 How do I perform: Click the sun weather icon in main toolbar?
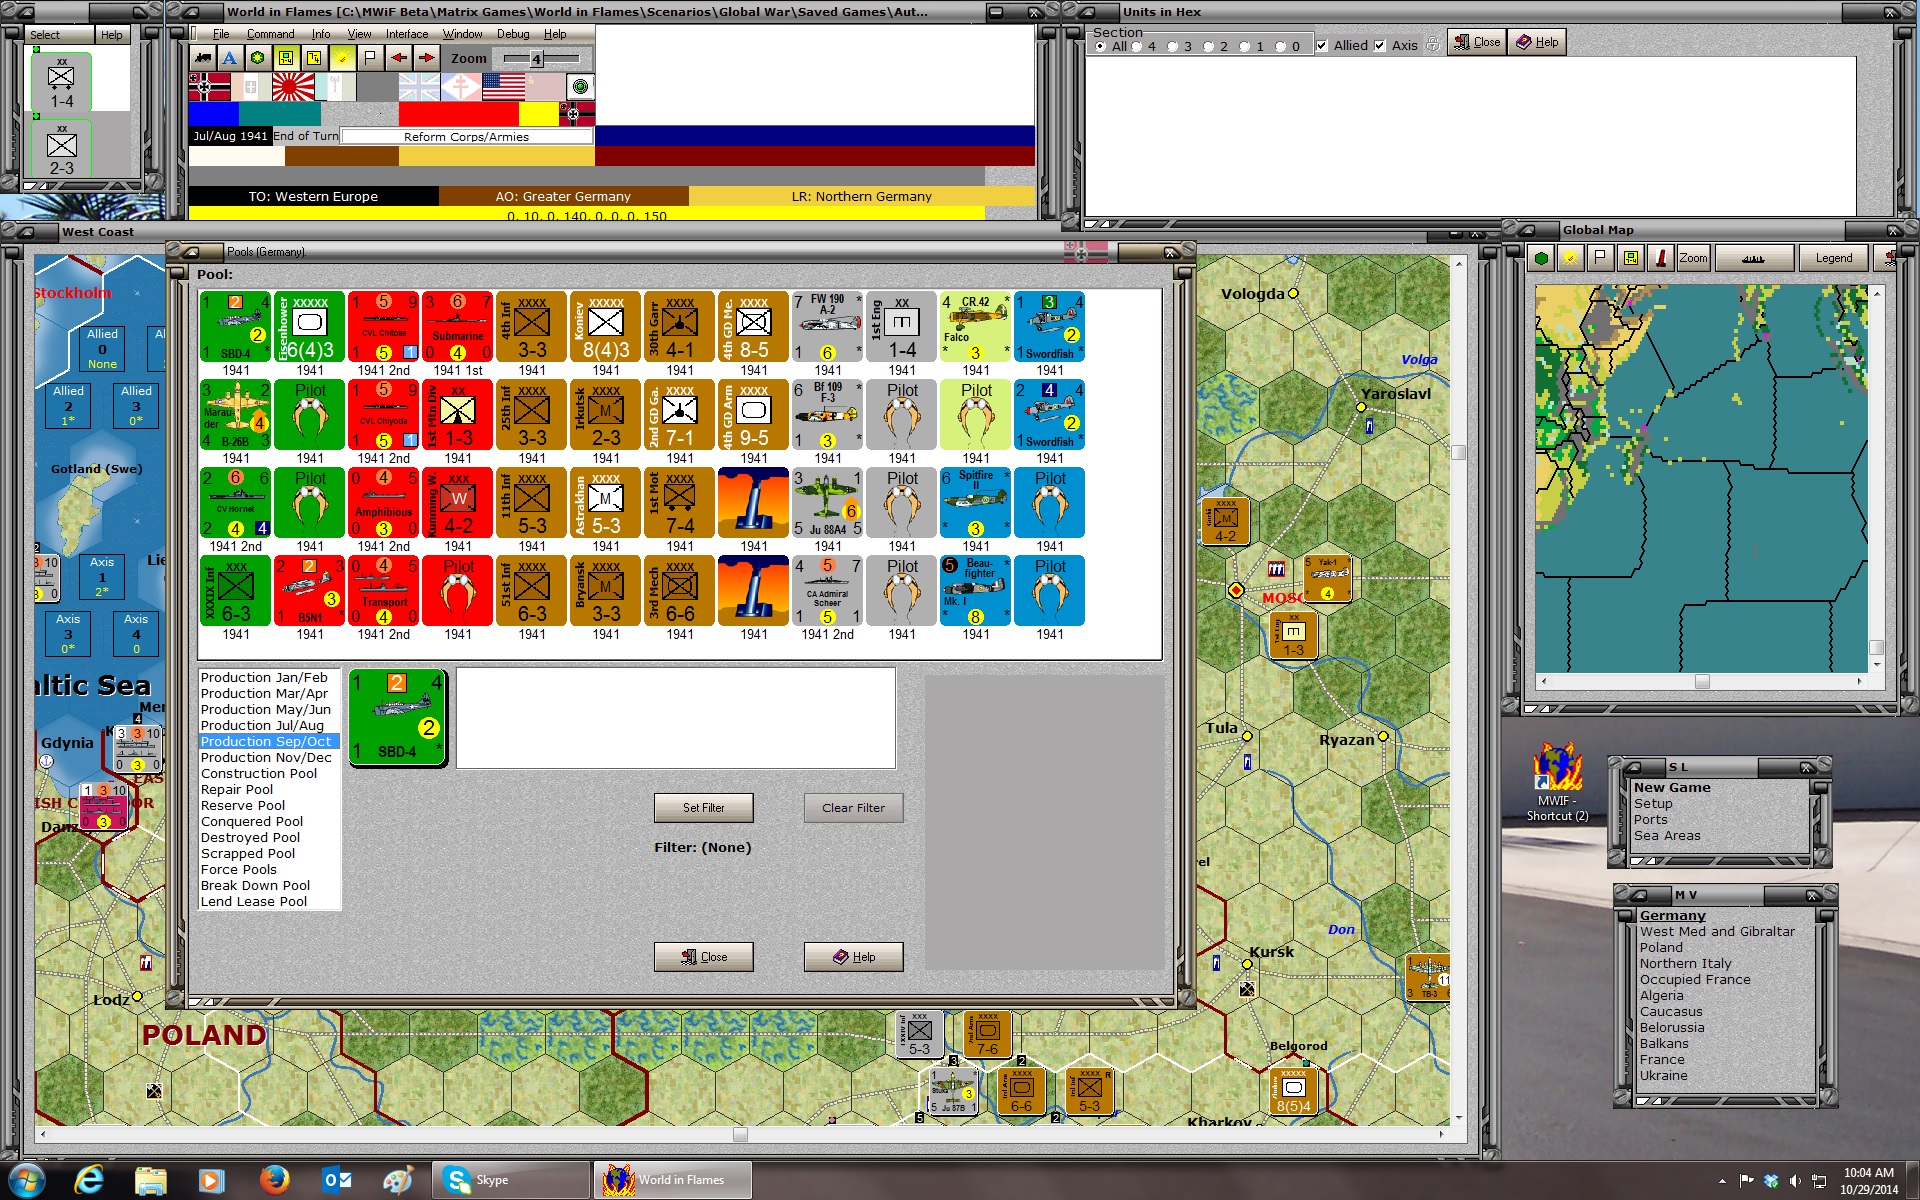tap(342, 58)
